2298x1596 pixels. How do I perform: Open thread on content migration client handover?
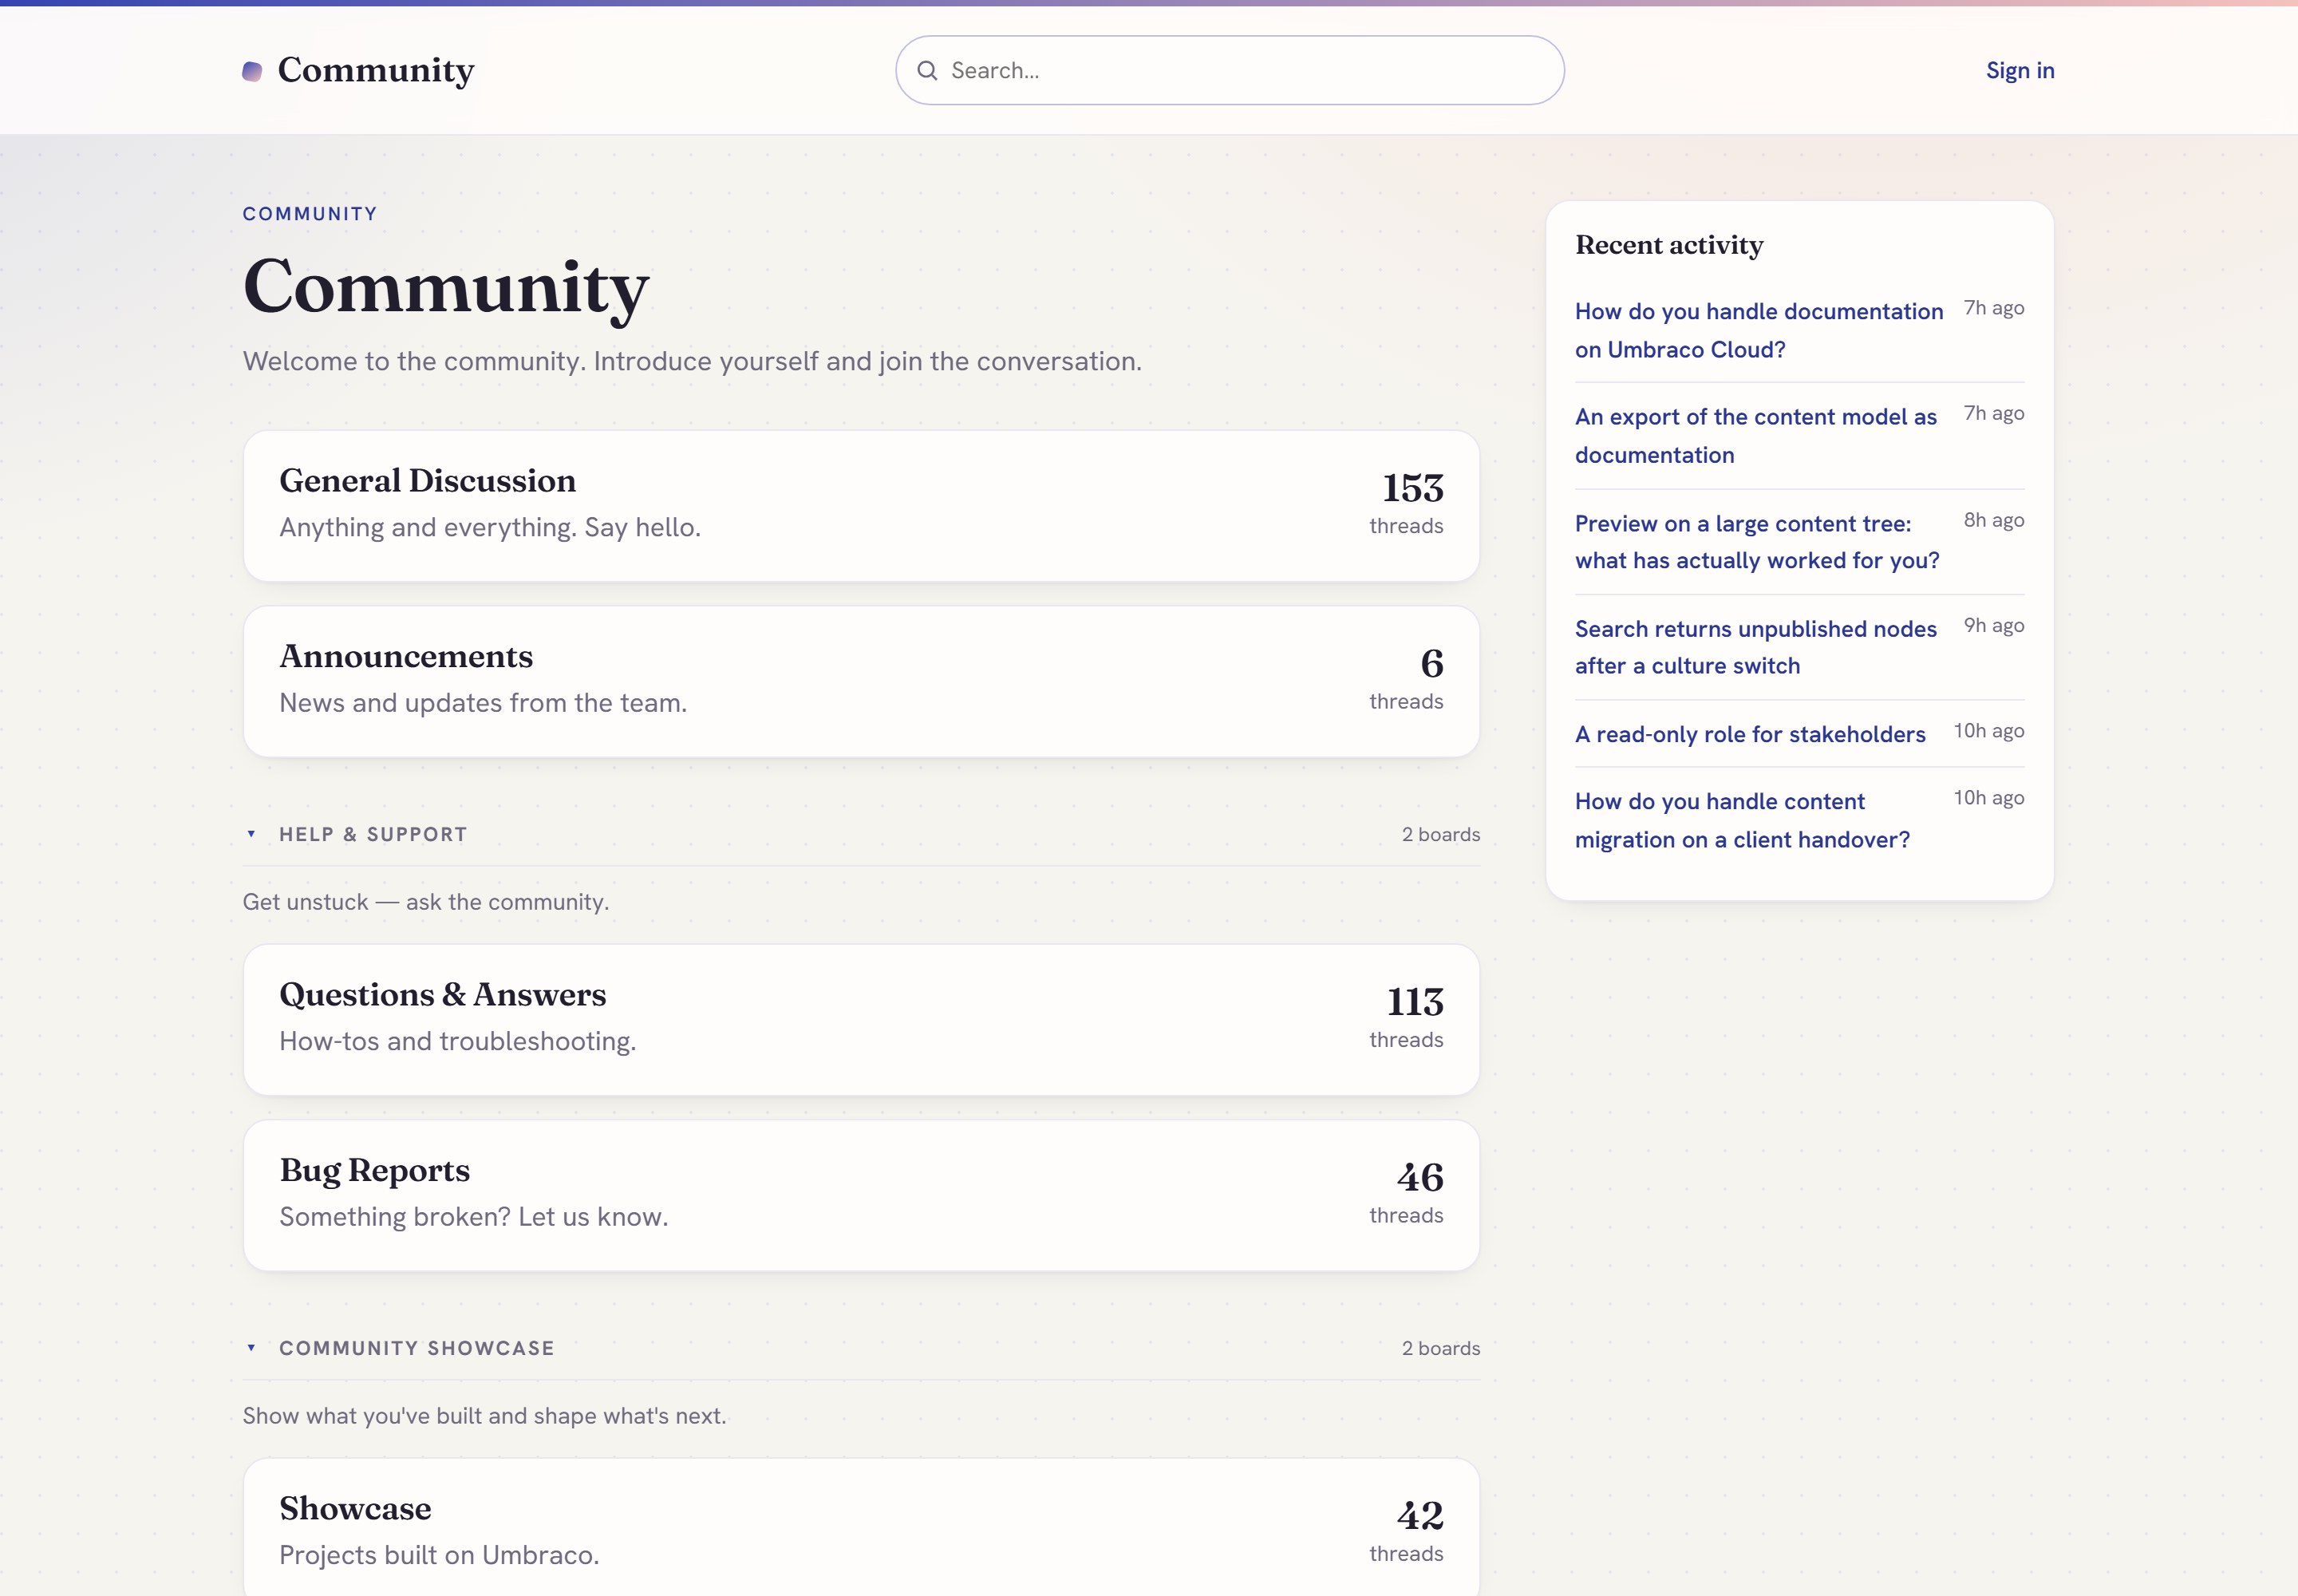[1742, 820]
